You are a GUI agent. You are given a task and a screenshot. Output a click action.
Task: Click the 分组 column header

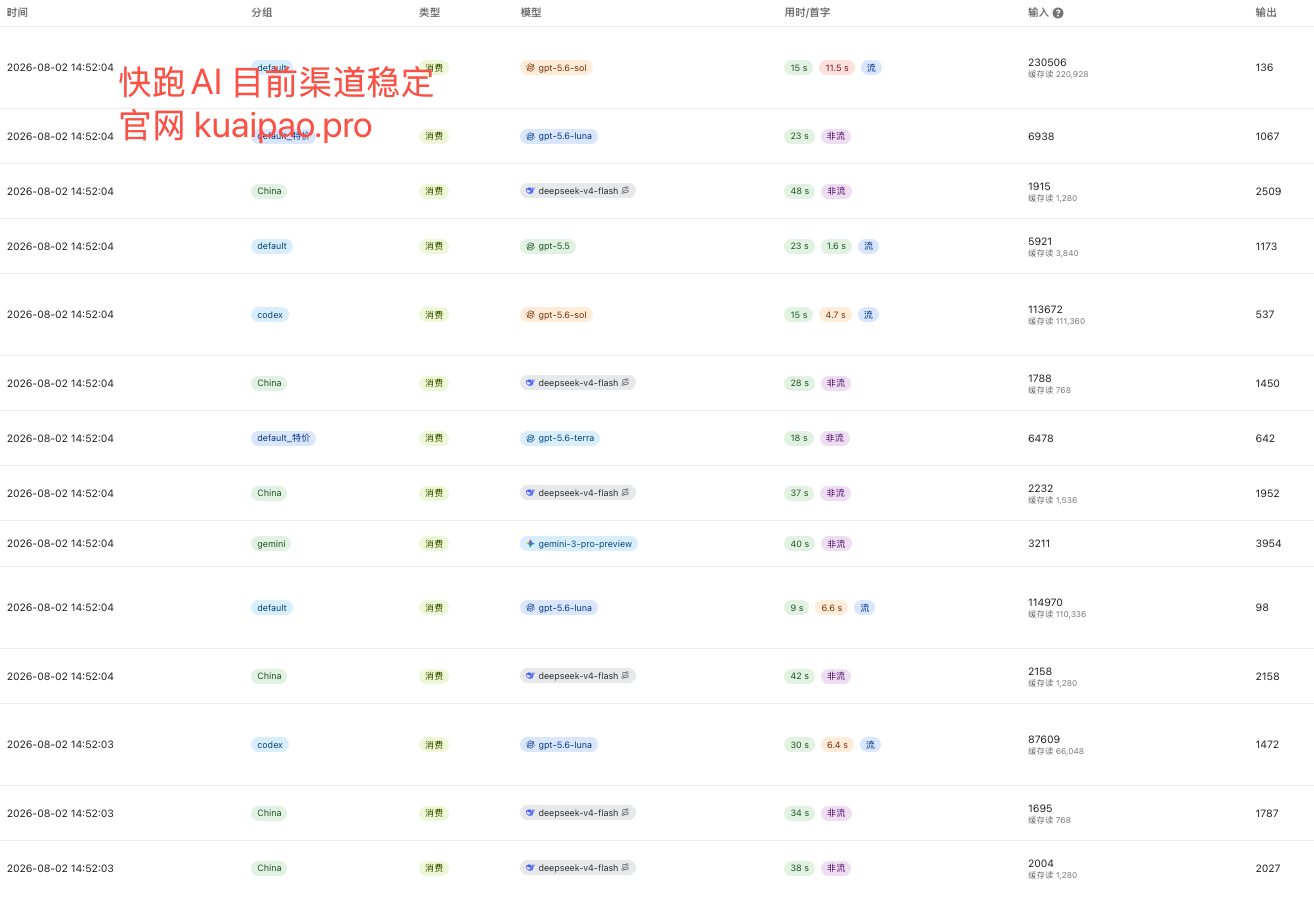tap(262, 13)
